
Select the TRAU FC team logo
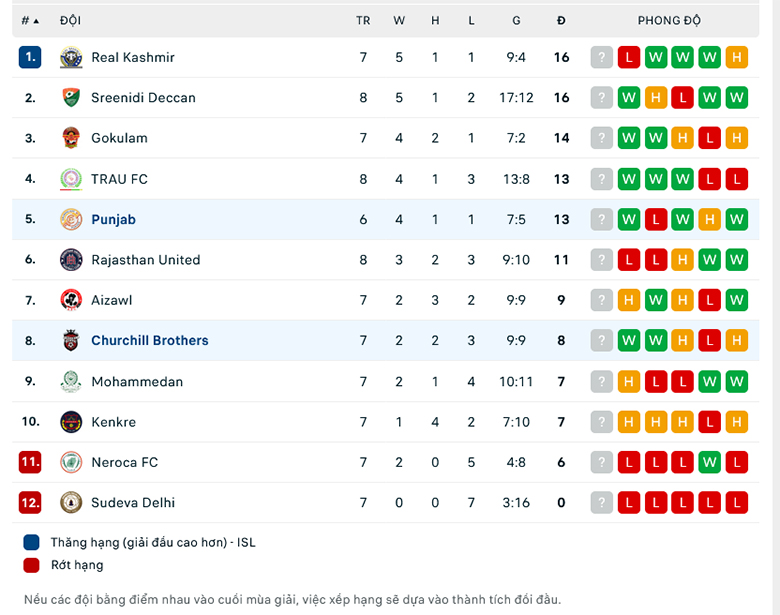point(71,179)
